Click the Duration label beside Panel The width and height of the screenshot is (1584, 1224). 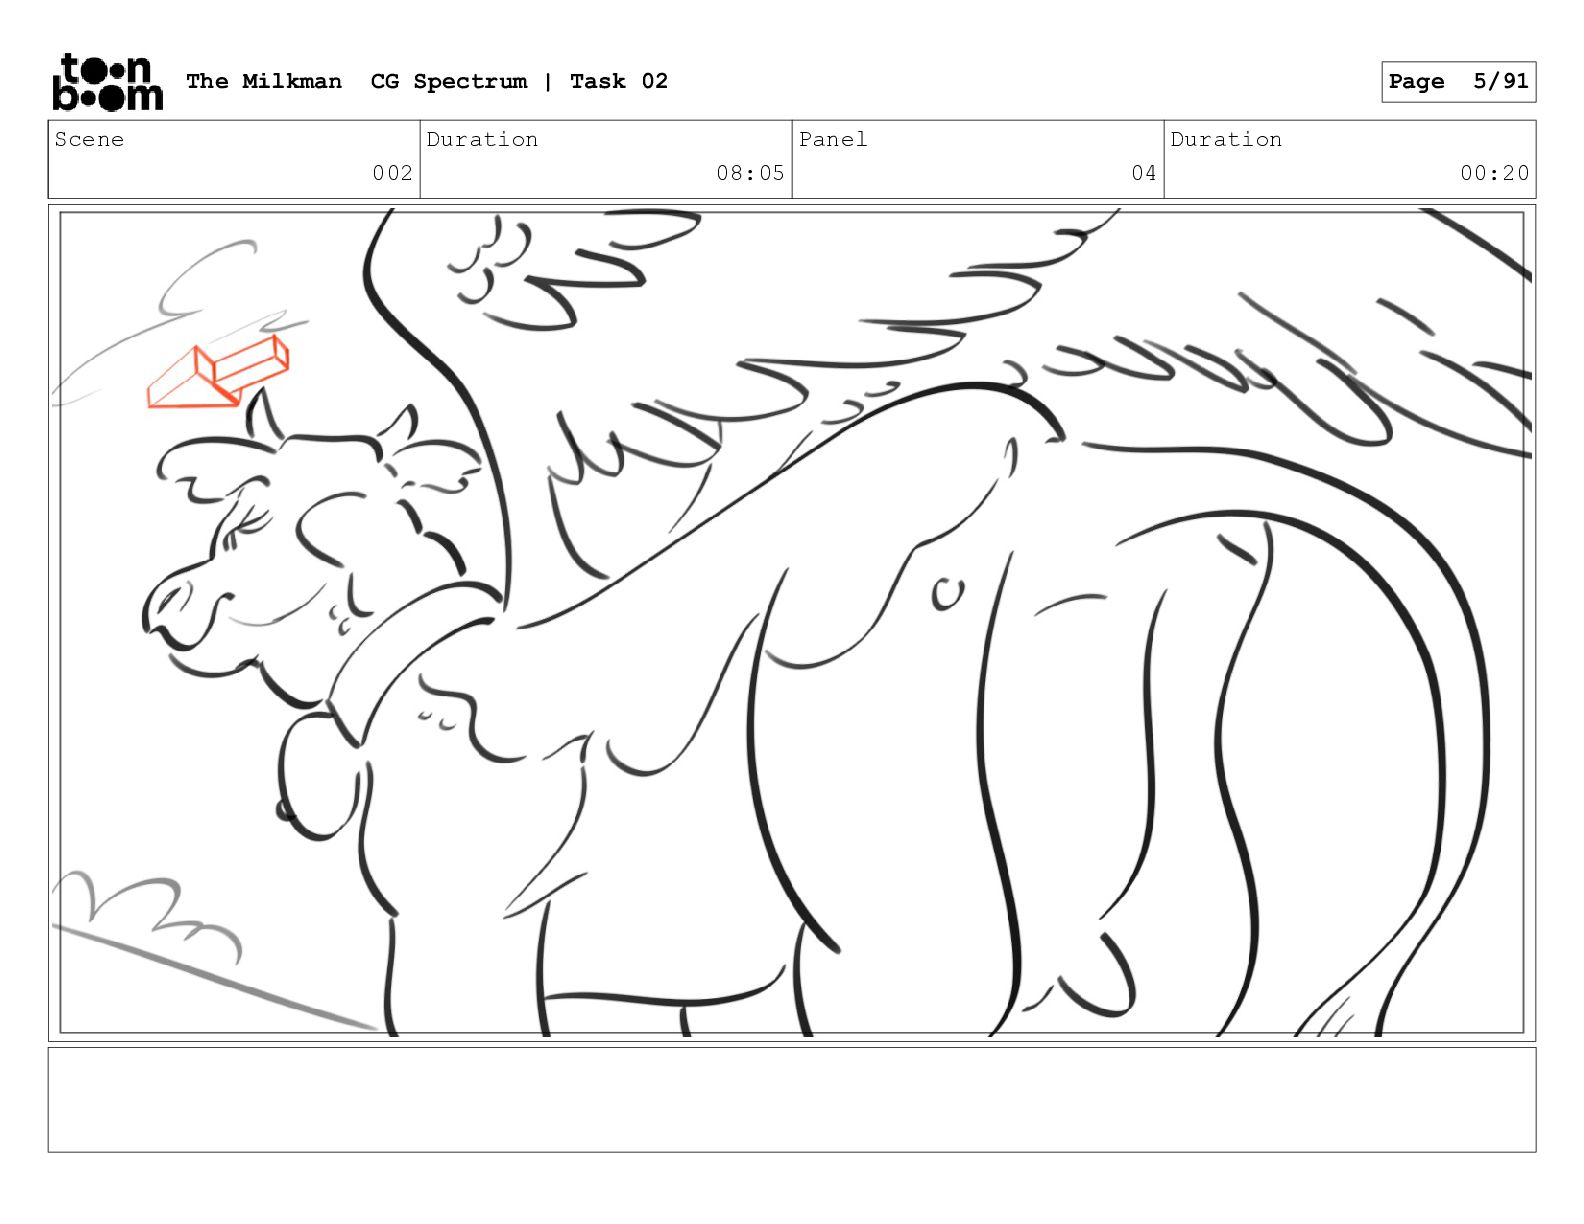(1226, 139)
